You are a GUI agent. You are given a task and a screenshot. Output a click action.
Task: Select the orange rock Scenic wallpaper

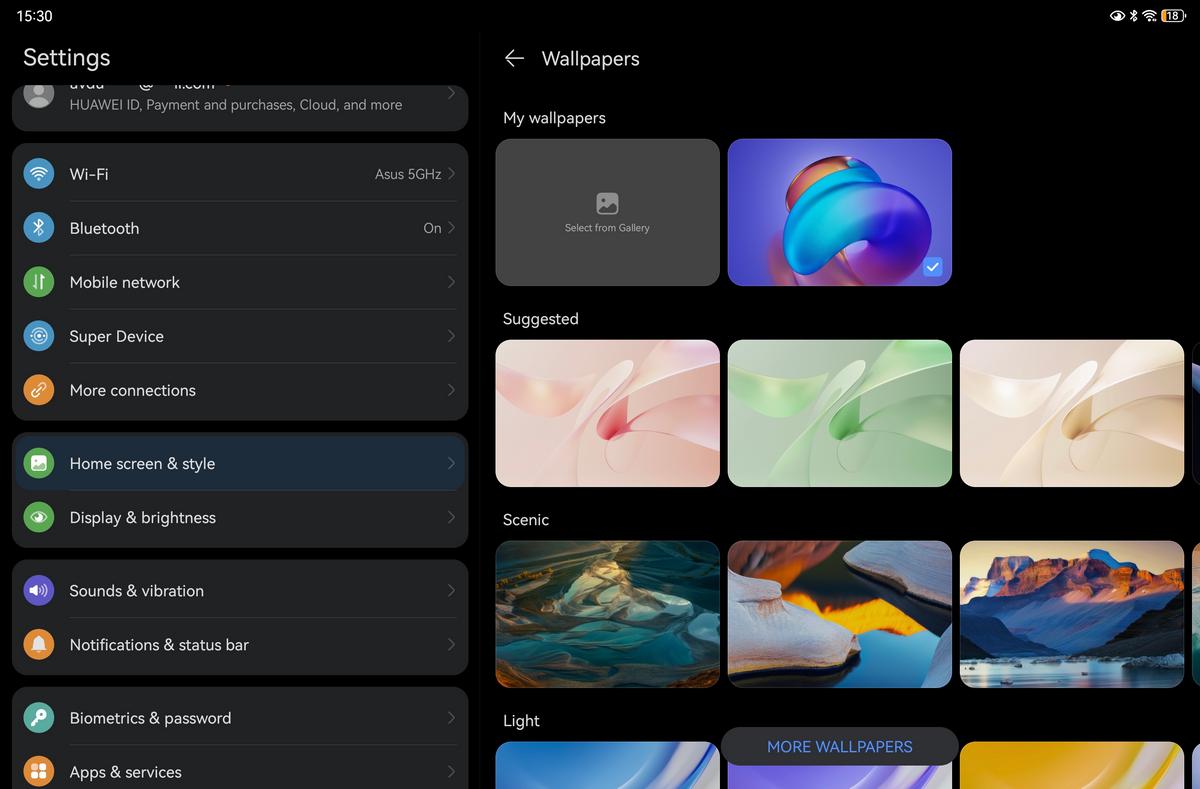tap(840, 615)
